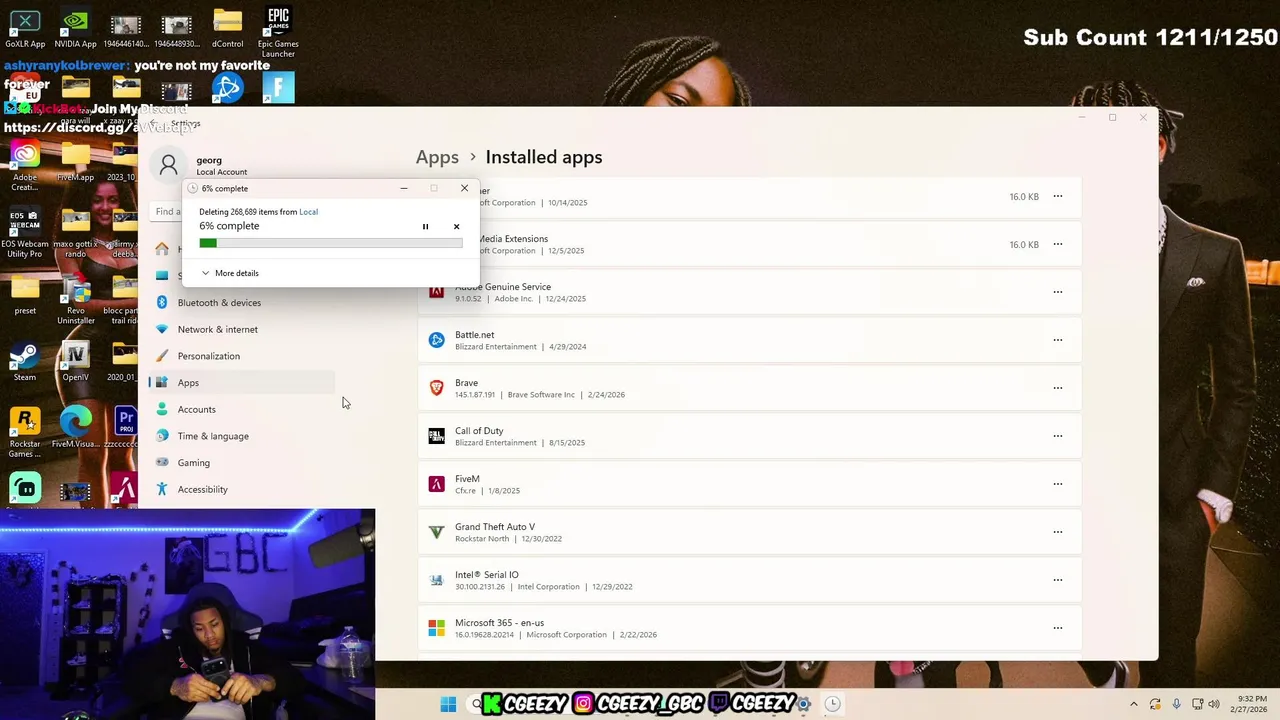Click the Battle.net app name in list

pyautogui.click(x=474, y=335)
